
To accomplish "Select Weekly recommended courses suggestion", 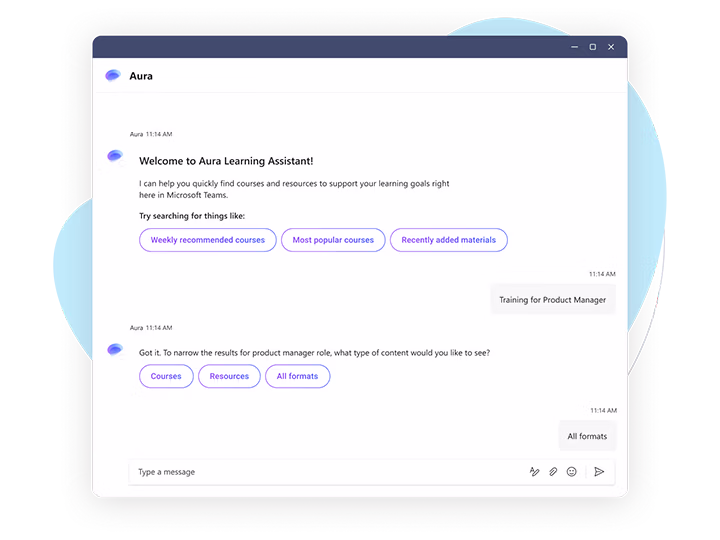I will 208,240.
